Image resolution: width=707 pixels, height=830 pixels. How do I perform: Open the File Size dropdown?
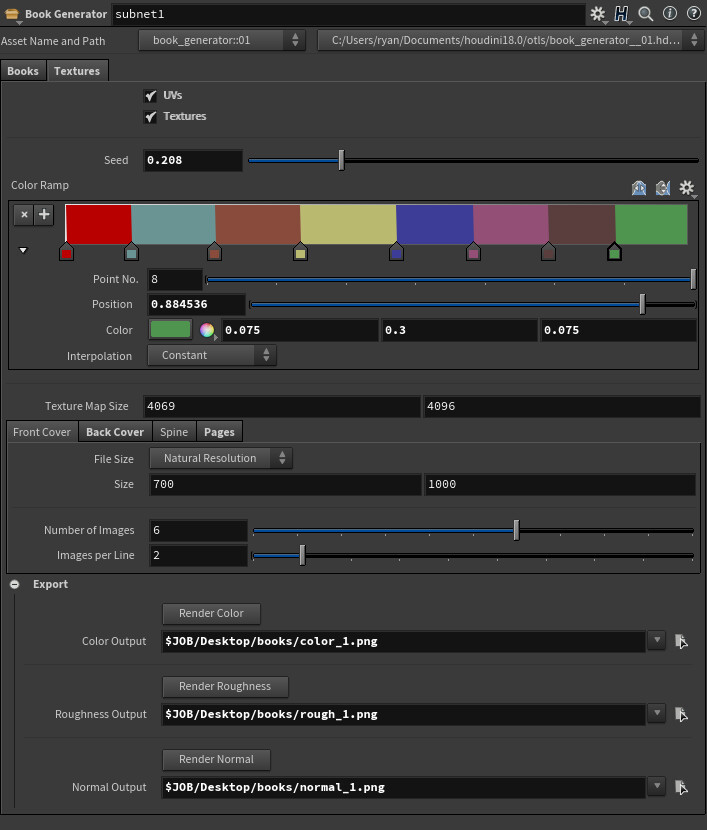(x=221, y=458)
